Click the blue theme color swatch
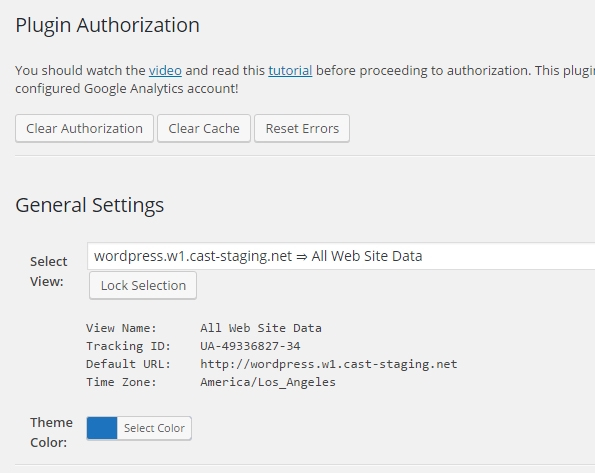Screen dimensions: 595x473 (x=102, y=428)
